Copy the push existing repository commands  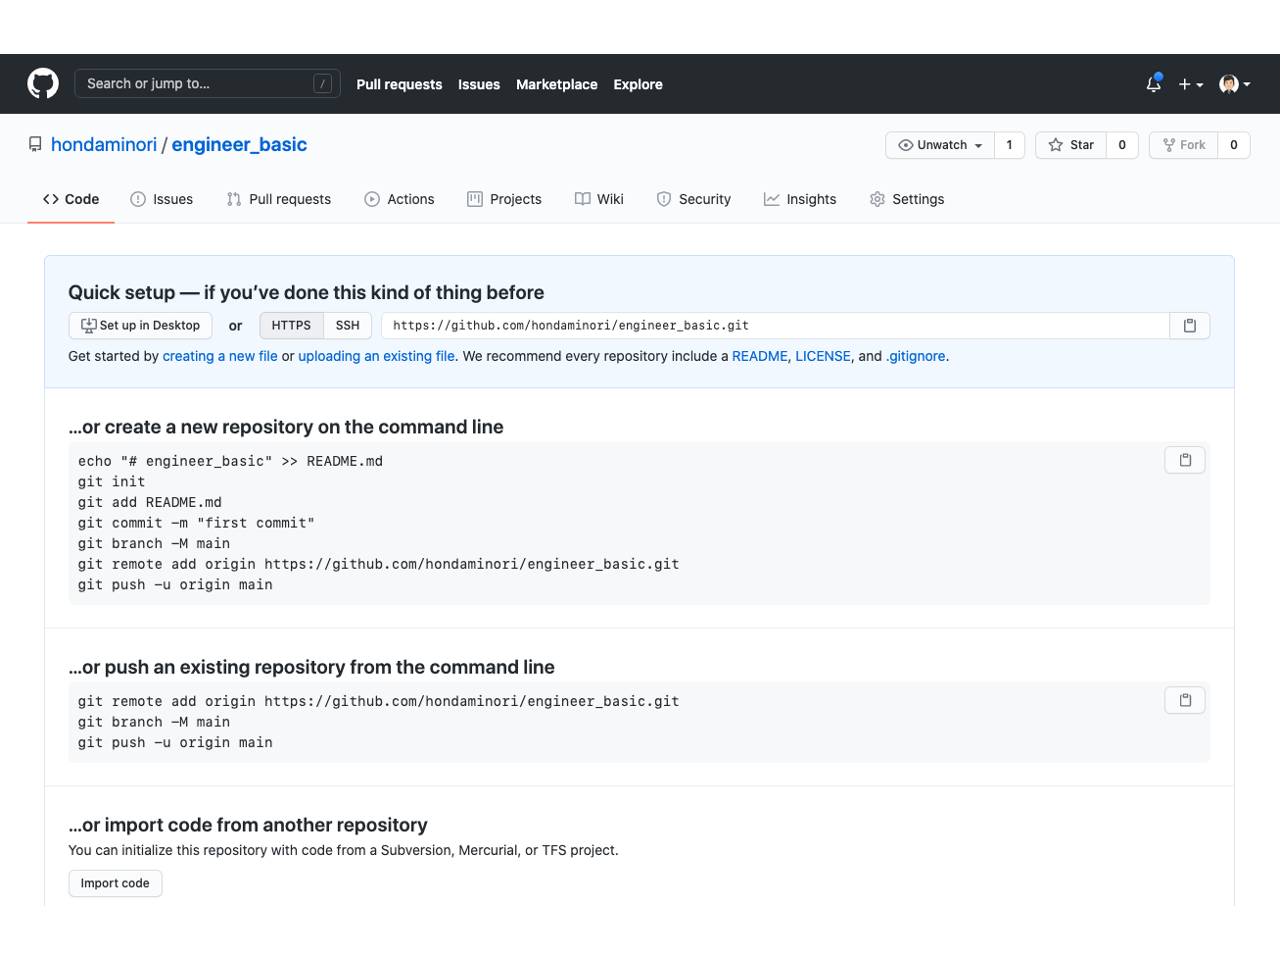1185,700
